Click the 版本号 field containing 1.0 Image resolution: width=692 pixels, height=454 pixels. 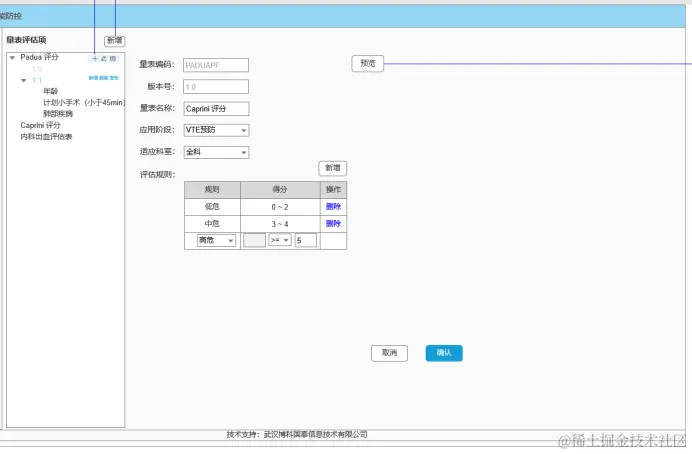pyautogui.click(x=216, y=86)
